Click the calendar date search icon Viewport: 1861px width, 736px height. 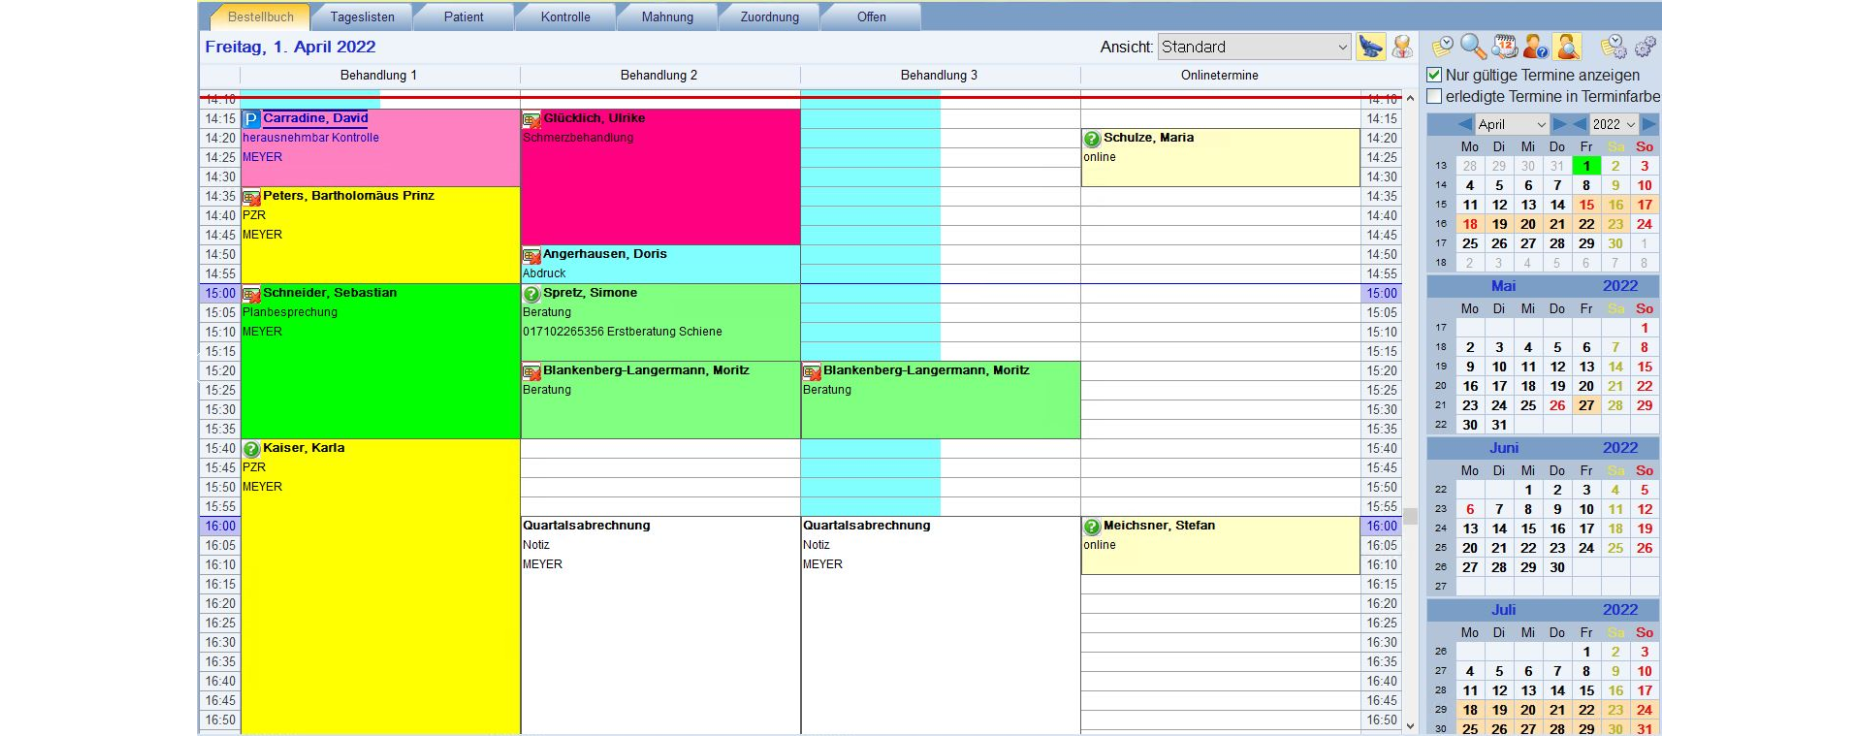click(1504, 47)
